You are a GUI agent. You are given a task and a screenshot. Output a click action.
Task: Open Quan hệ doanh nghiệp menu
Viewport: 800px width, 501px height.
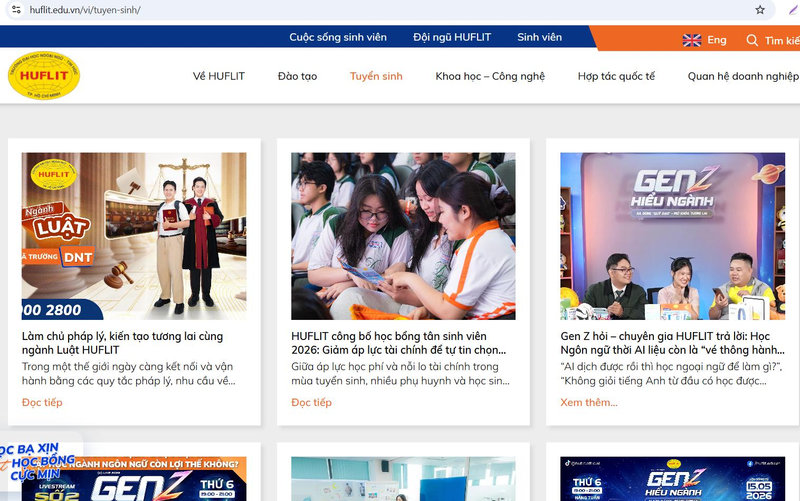pos(743,76)
